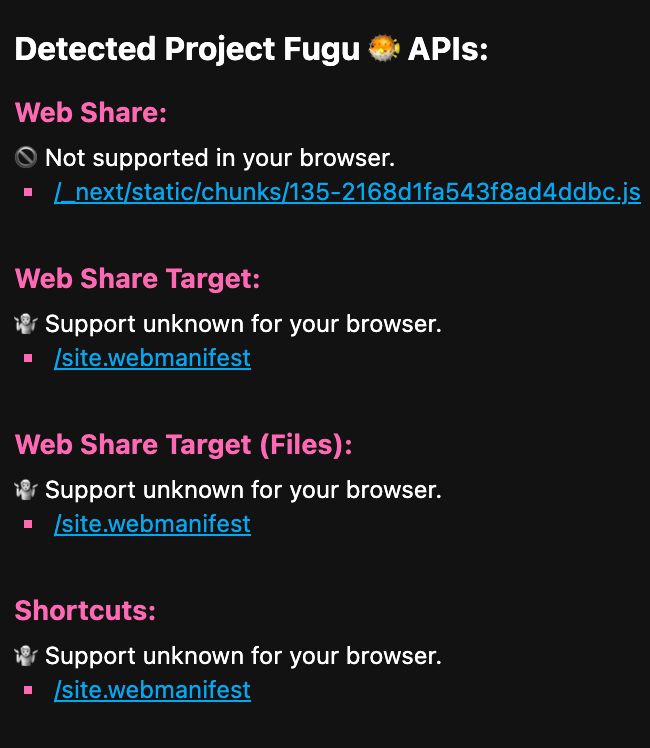The image size is (650, 748).
Task: Click the "Web Share:" section heading
Action: (x=91, y=112)
